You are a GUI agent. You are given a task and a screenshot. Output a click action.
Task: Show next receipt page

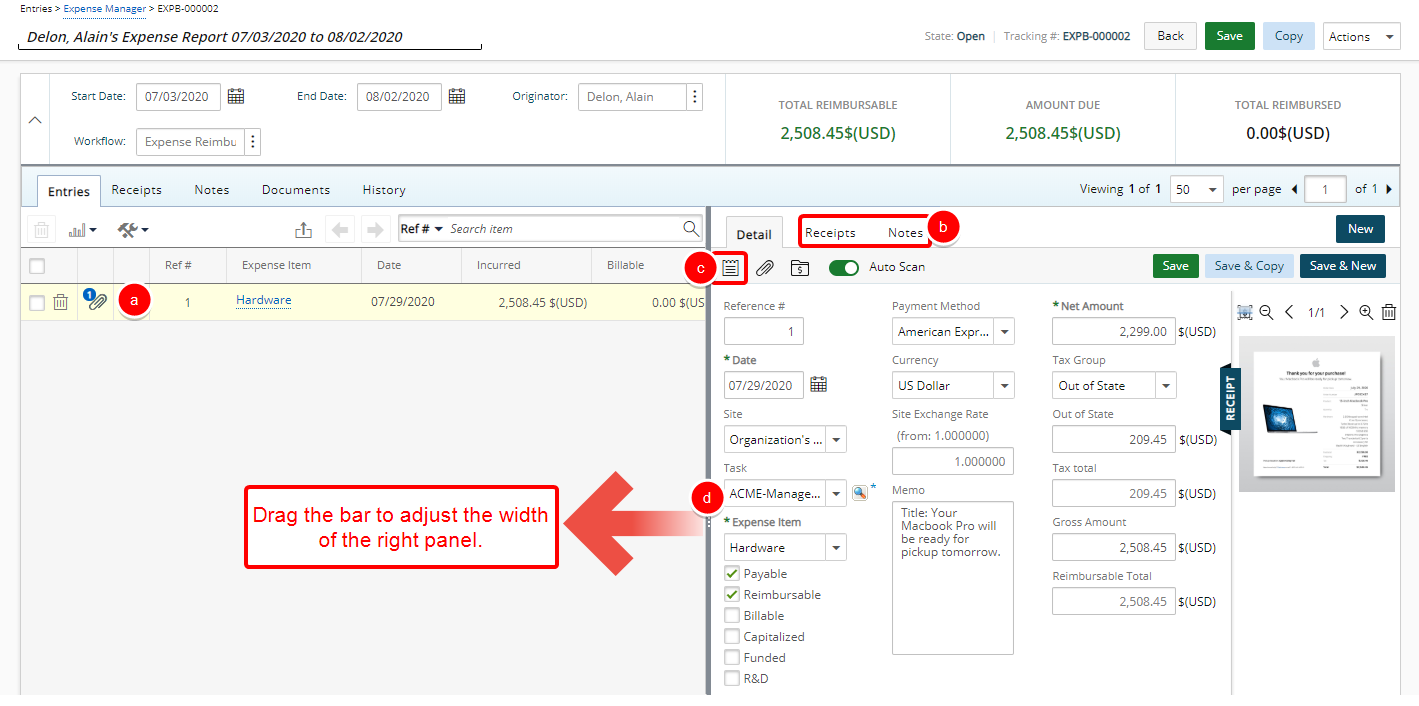[x=1344, y=313]
